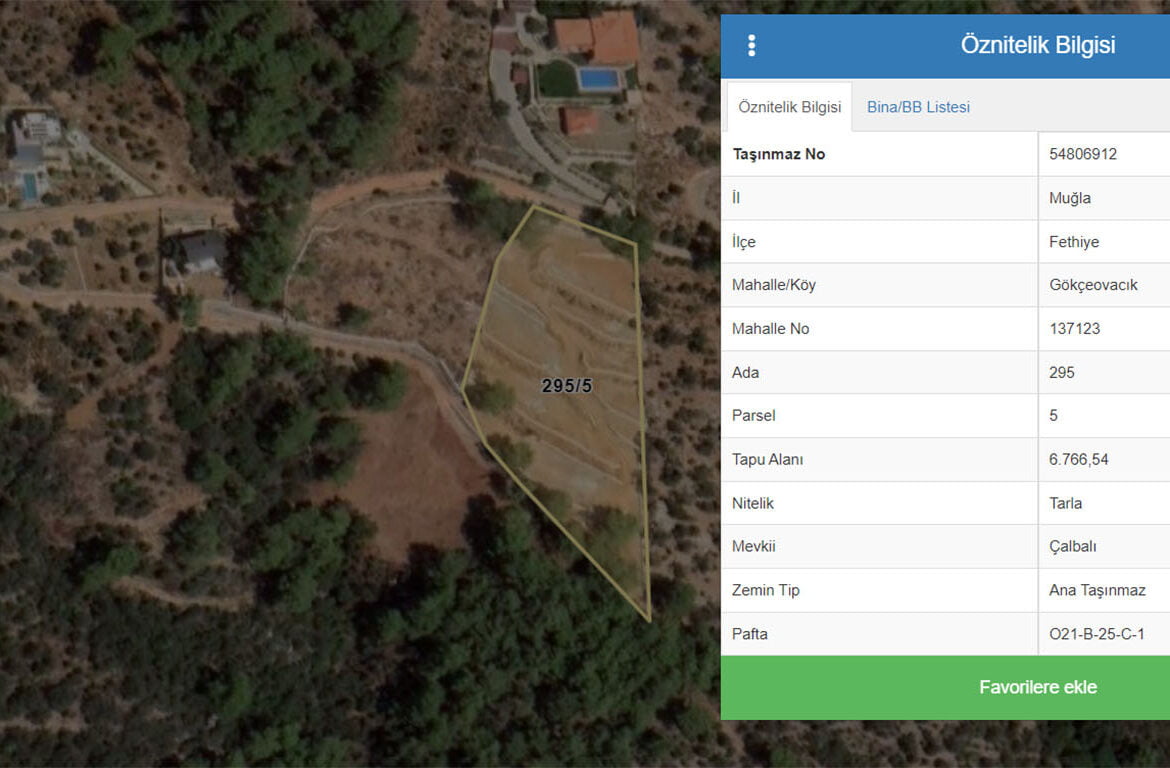Select the Öznitelik Bilgisi tab

789,107
